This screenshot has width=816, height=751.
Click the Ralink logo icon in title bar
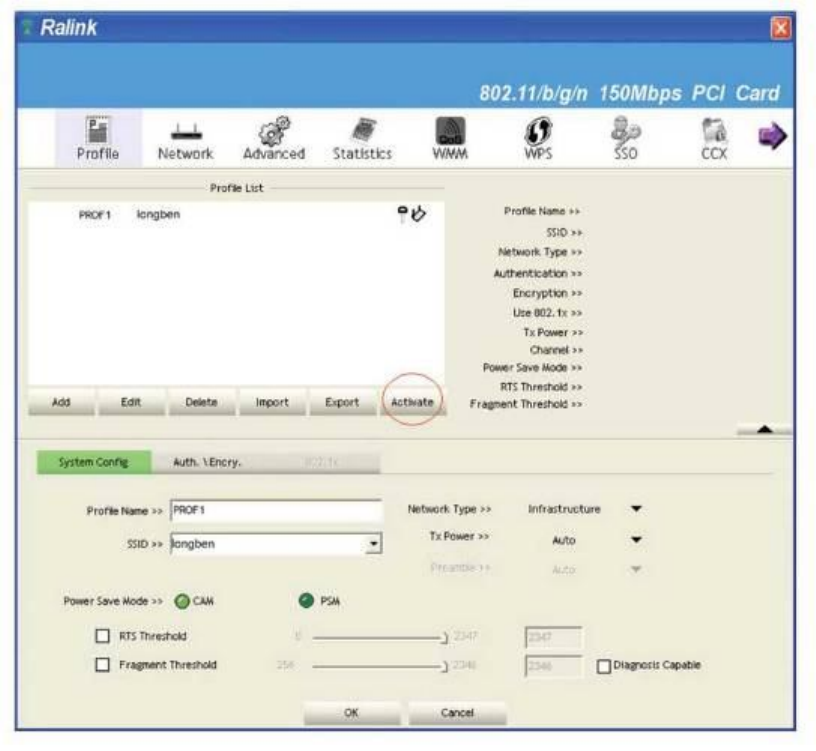click(28, 27)
